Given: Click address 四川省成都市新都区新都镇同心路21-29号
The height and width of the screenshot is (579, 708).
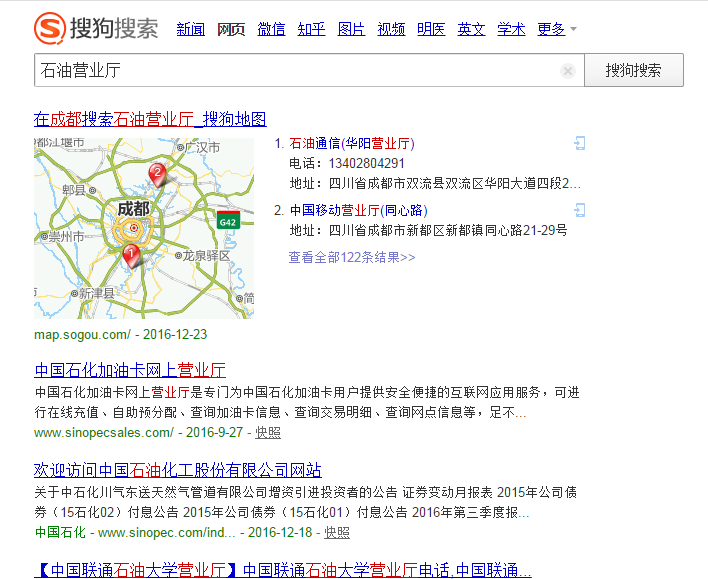Looking at the screenshot, I should [x=448, y=230].
